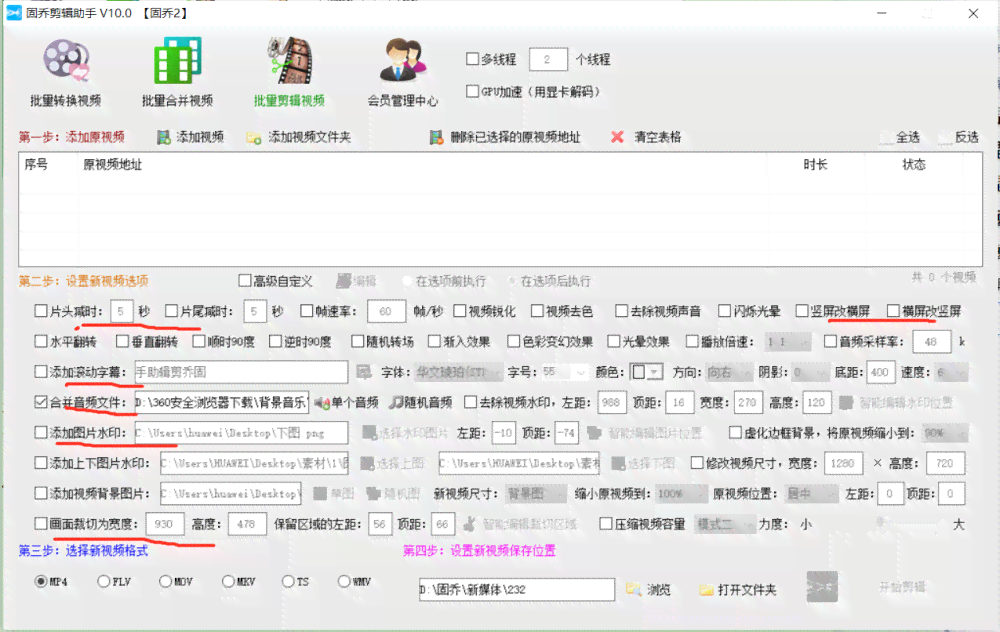This screenshot has width=1000, height=632.
Task: Enable 多线程 checkbox
Action: [472, 59]
